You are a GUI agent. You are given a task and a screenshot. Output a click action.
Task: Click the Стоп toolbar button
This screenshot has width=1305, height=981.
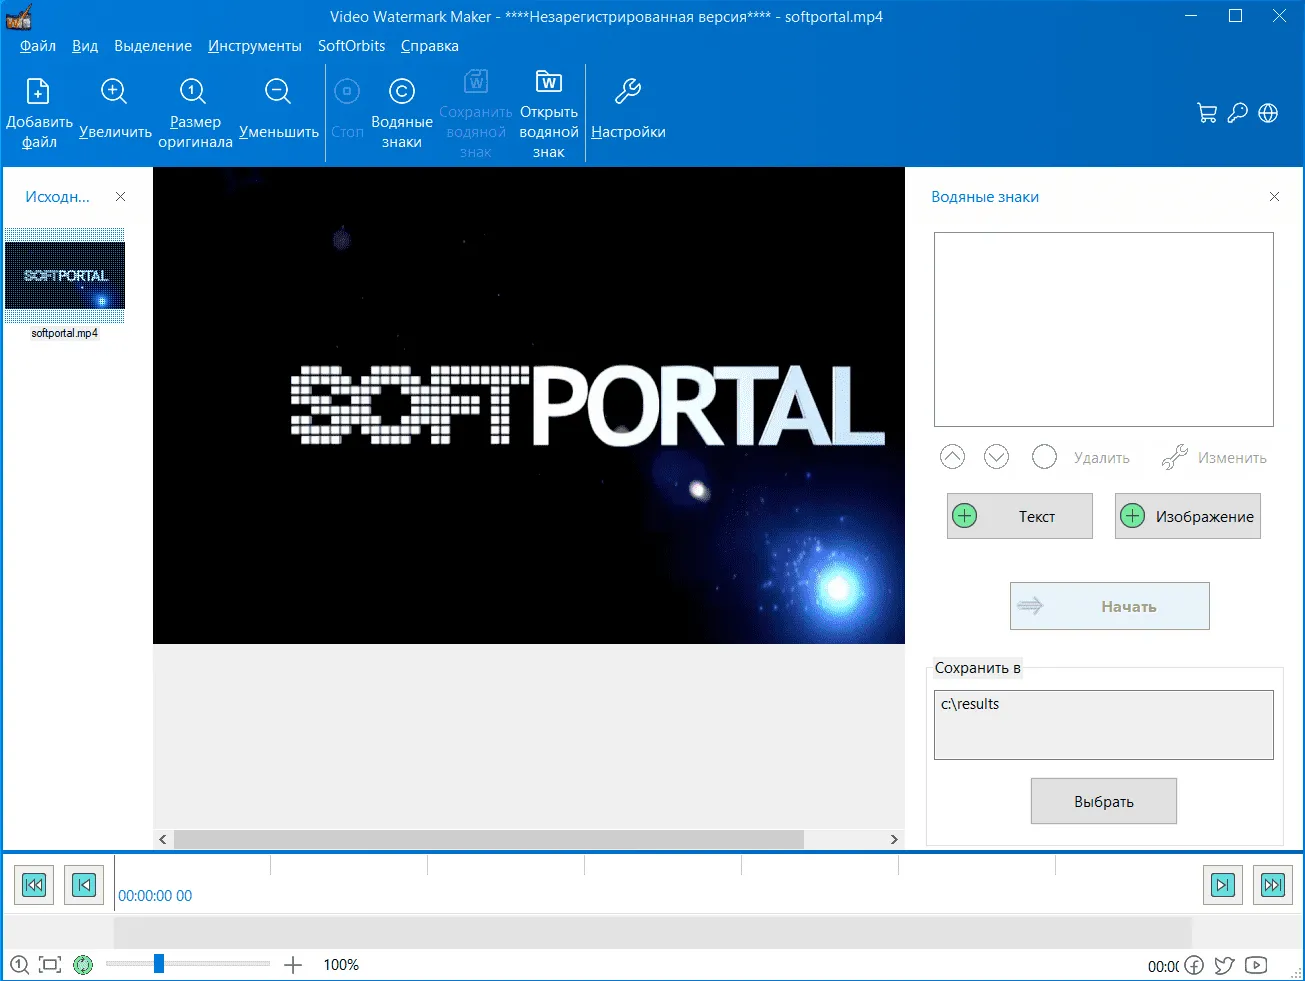pos(347,109)
